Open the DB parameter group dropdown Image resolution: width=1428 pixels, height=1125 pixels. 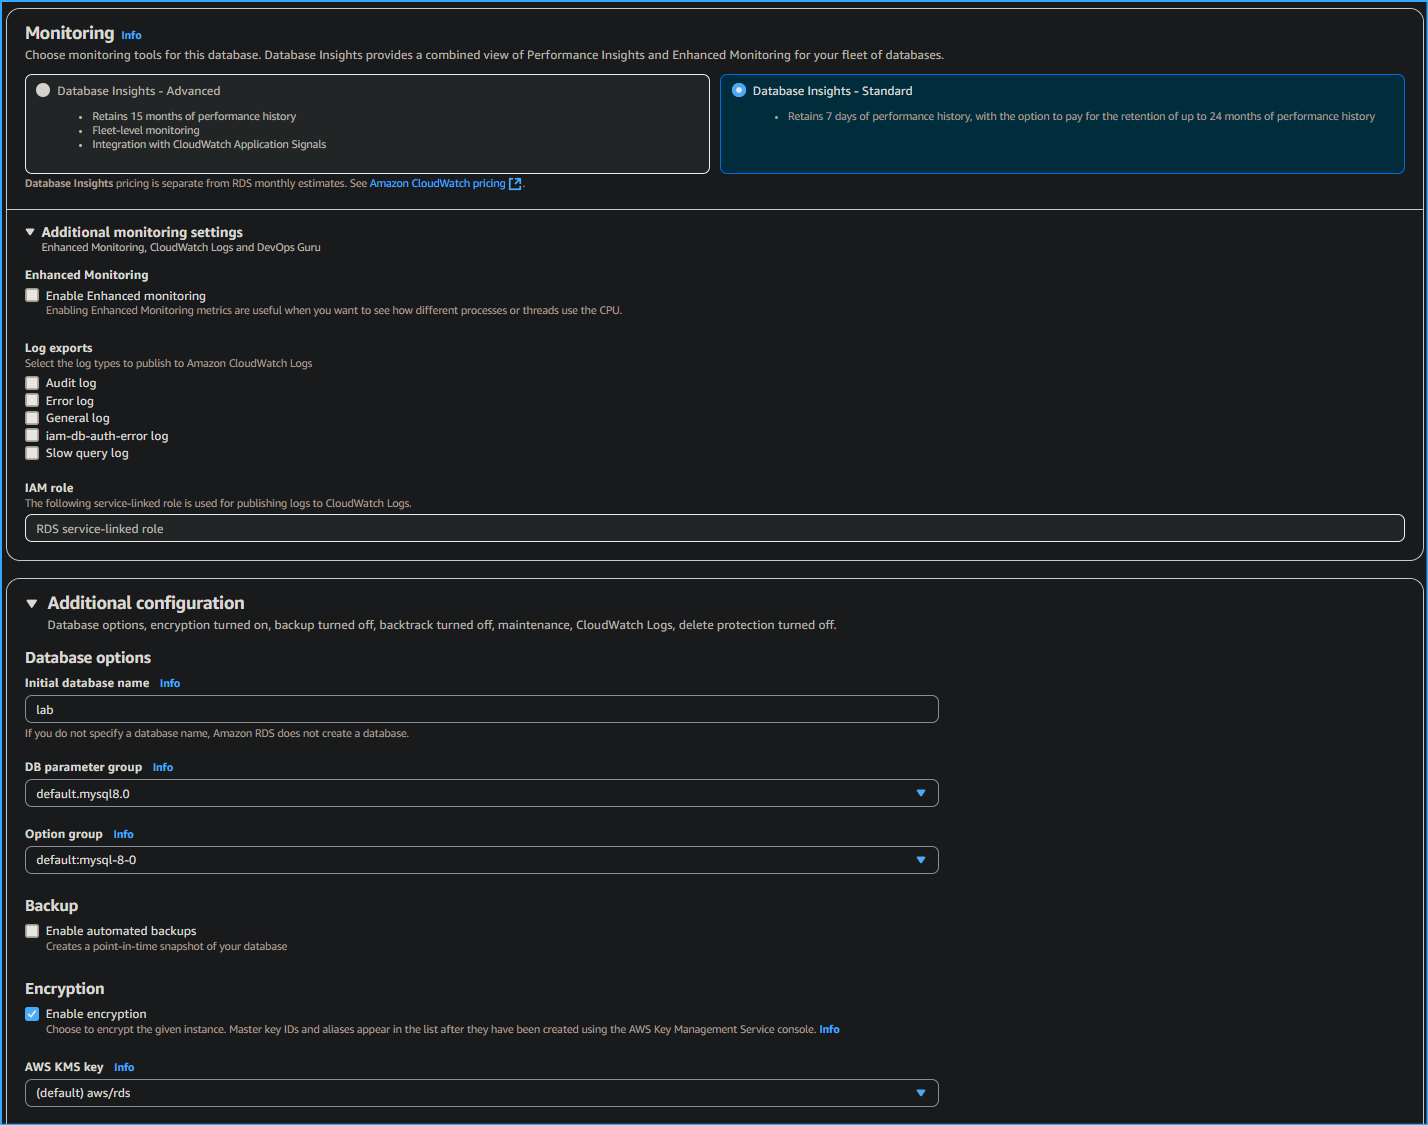[919, 793]
